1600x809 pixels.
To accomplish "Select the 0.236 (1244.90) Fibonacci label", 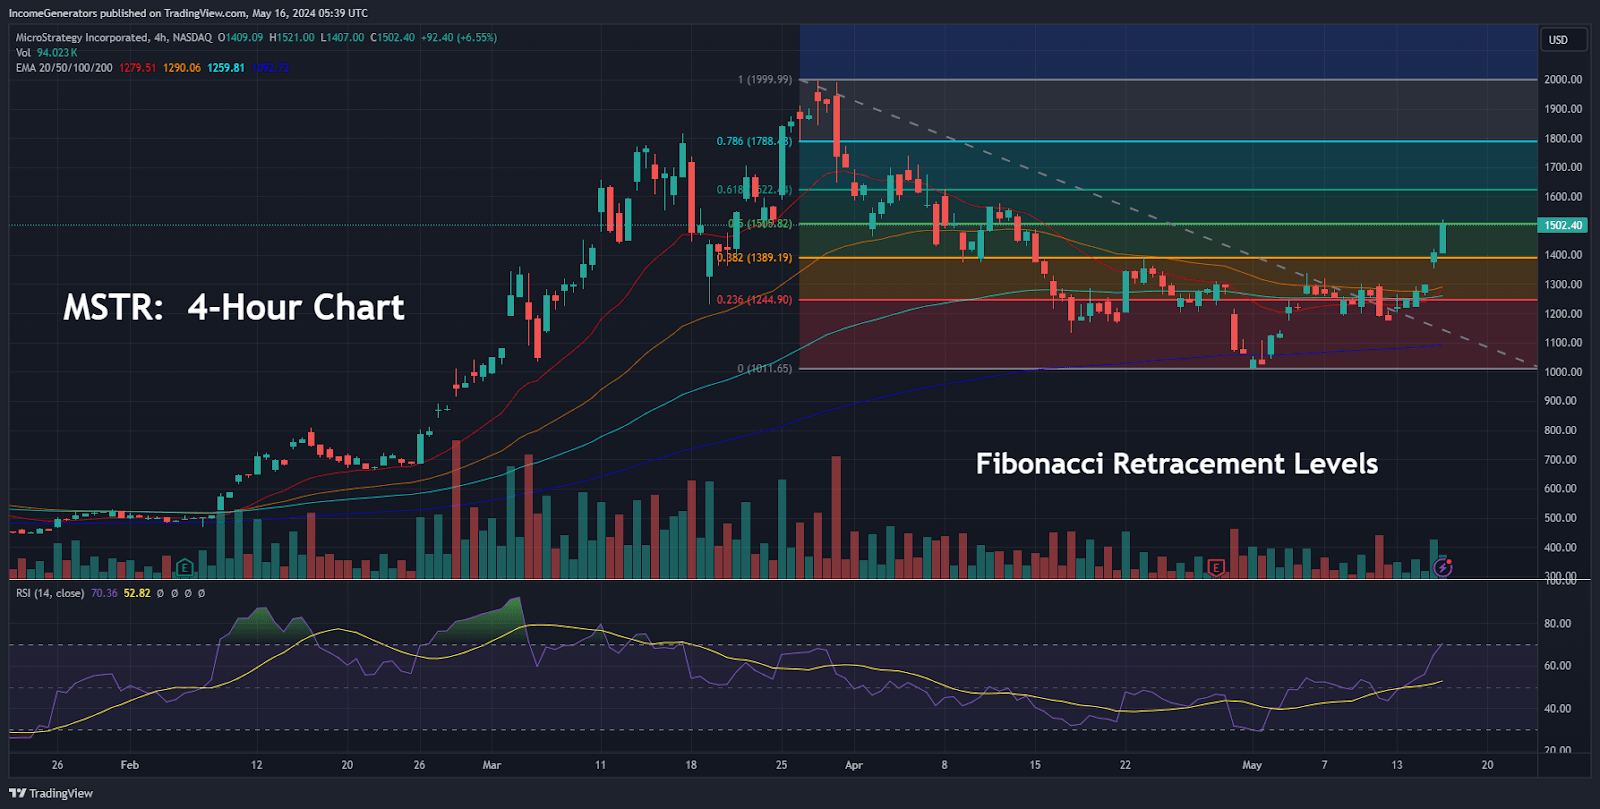I will pos(754,300).
